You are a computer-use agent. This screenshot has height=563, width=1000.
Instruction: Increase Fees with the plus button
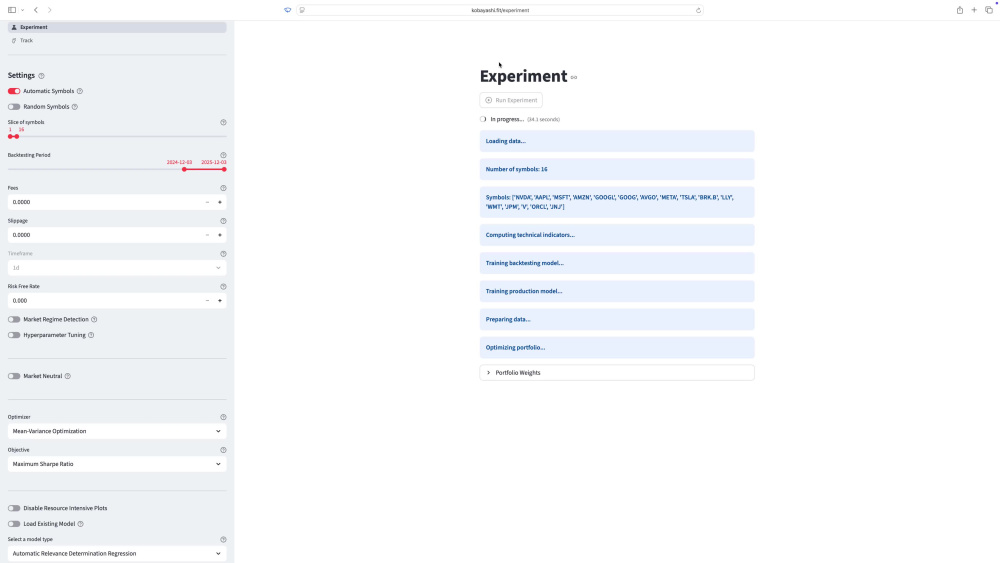(220, 202)
